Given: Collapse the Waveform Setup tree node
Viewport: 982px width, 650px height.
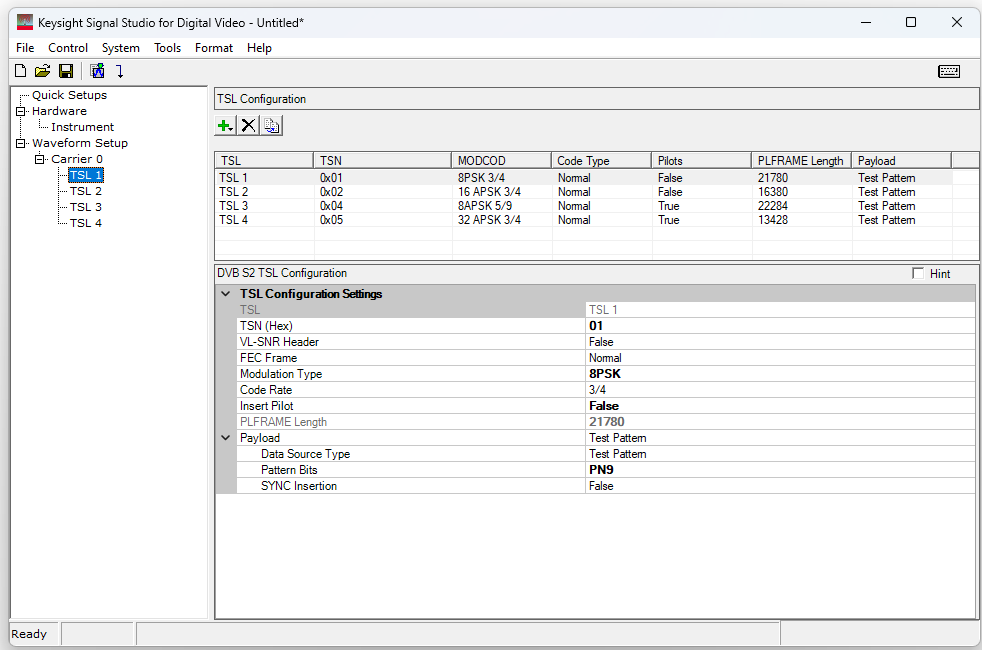Looking at the screenshot, I should [x=21, y=143].
